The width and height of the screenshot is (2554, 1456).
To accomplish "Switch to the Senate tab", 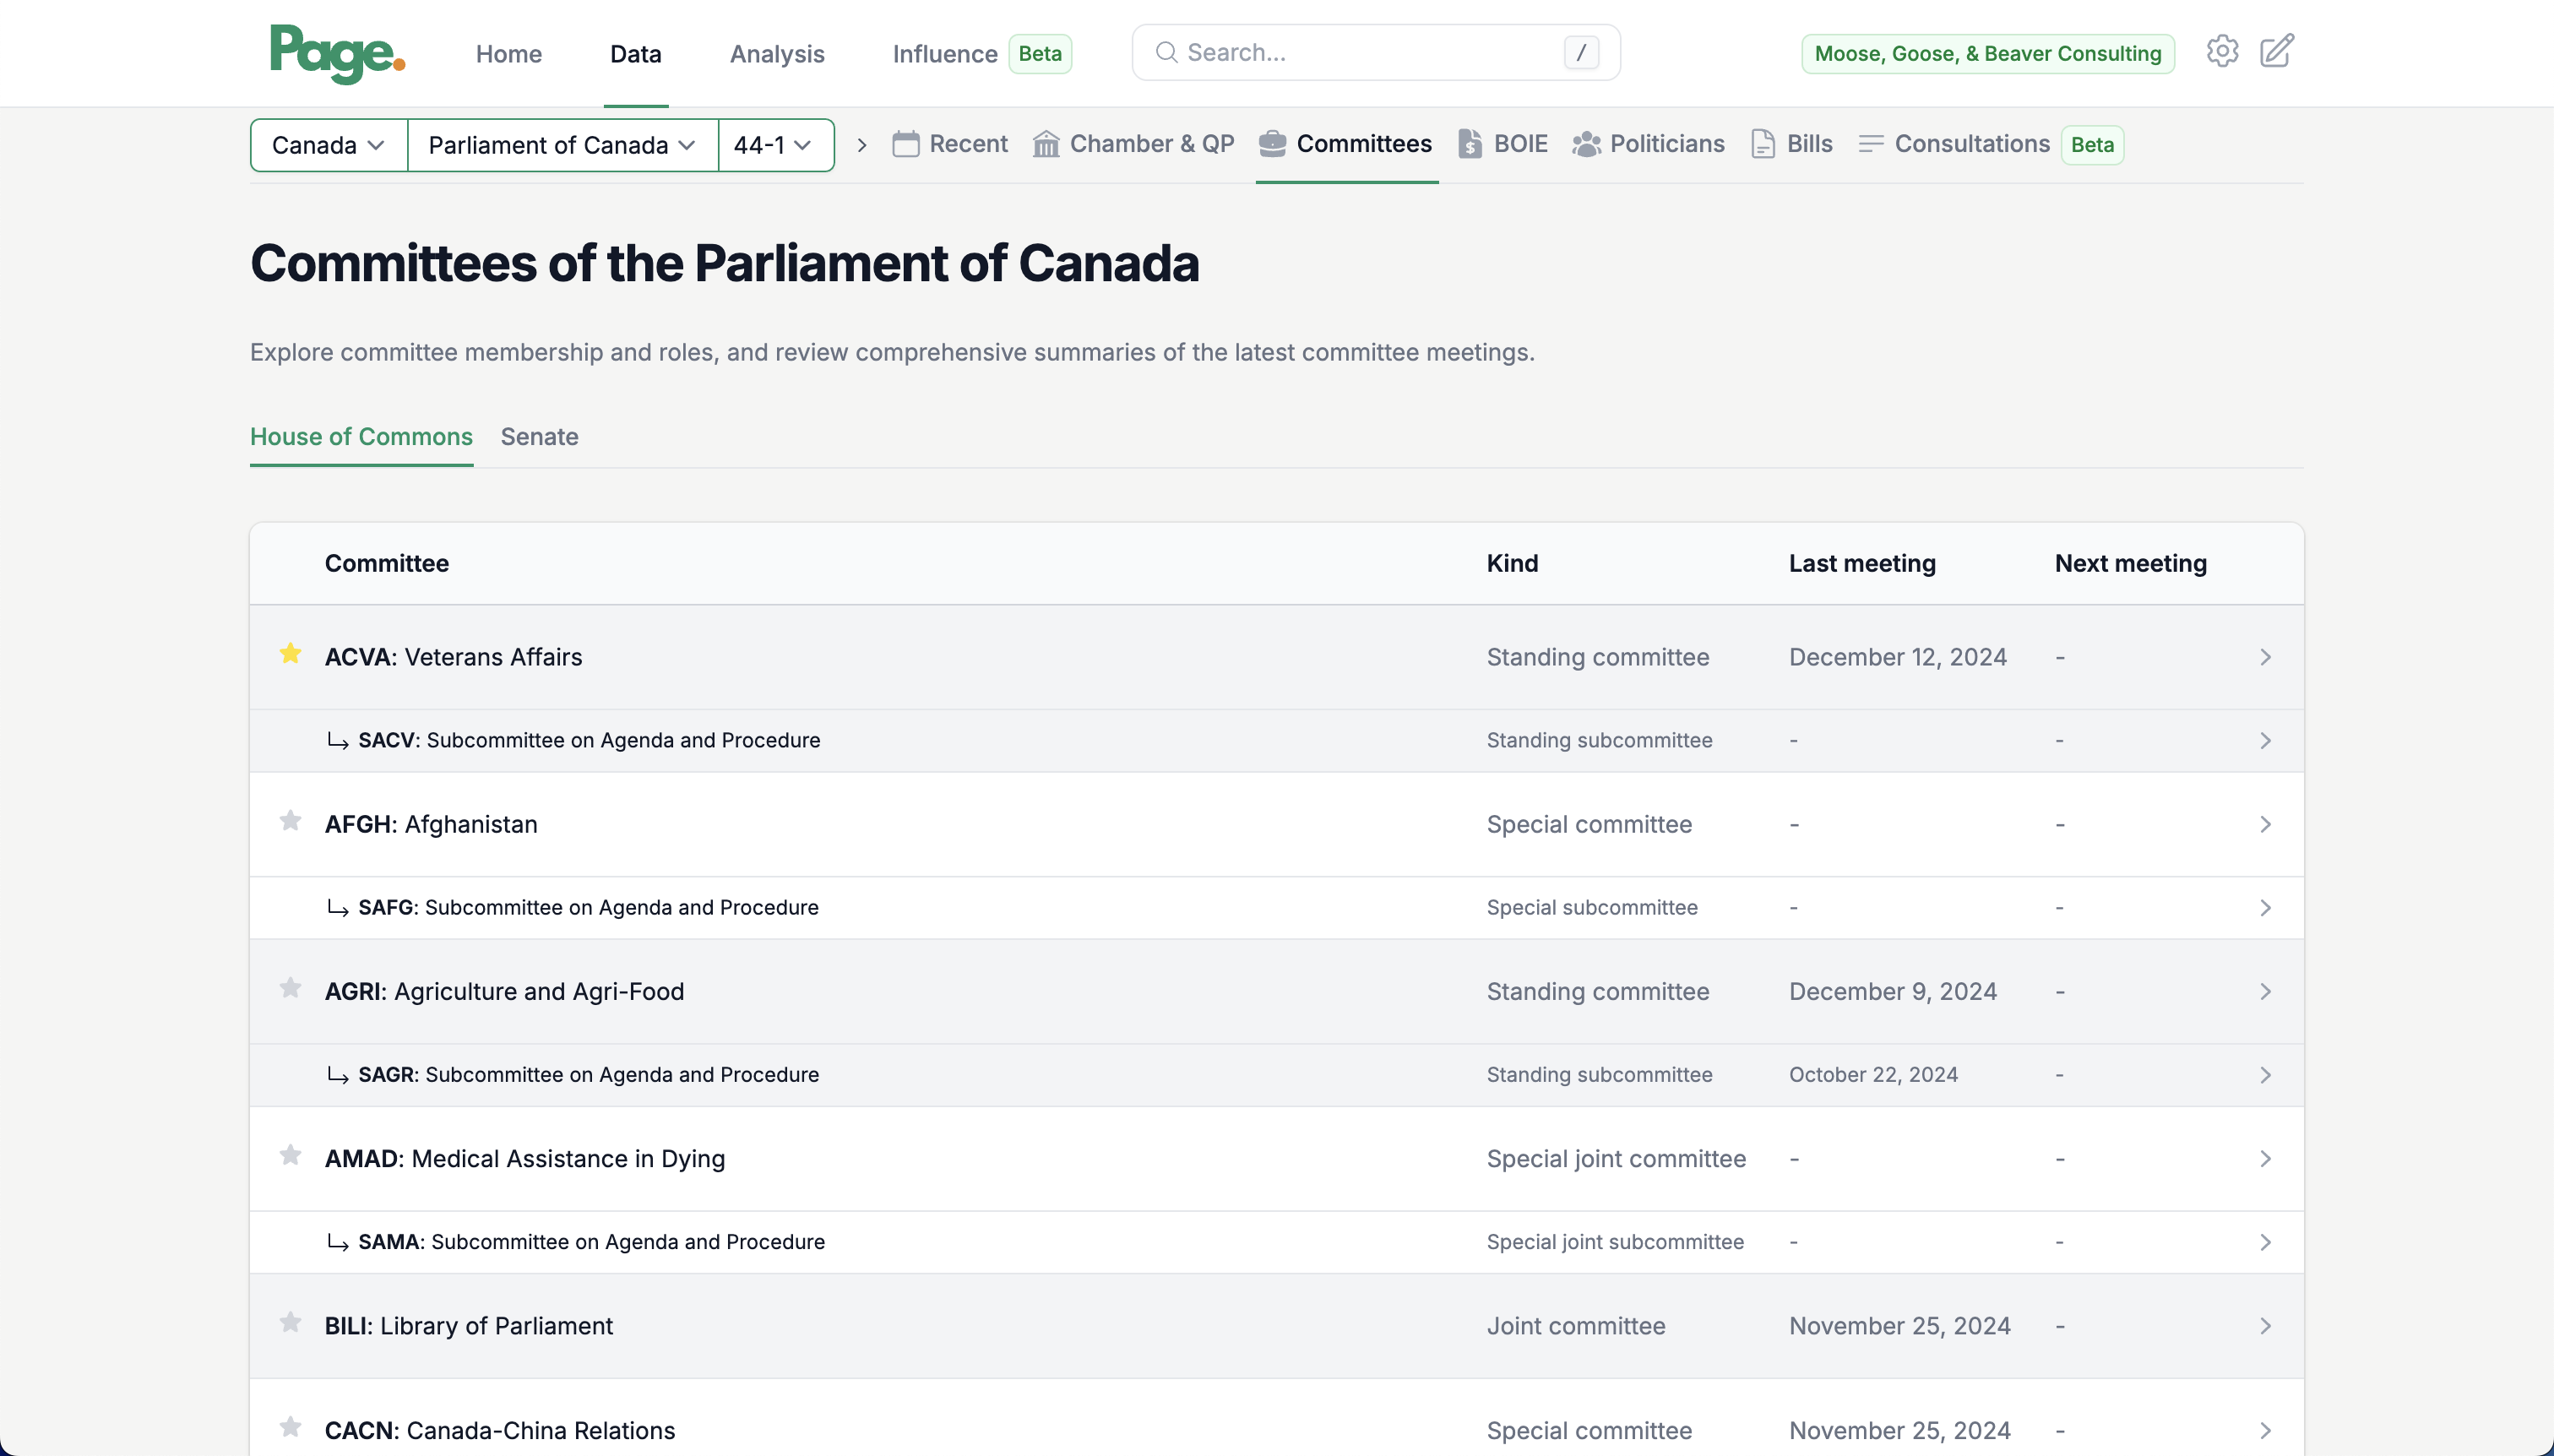I will [x=539, y=437].
